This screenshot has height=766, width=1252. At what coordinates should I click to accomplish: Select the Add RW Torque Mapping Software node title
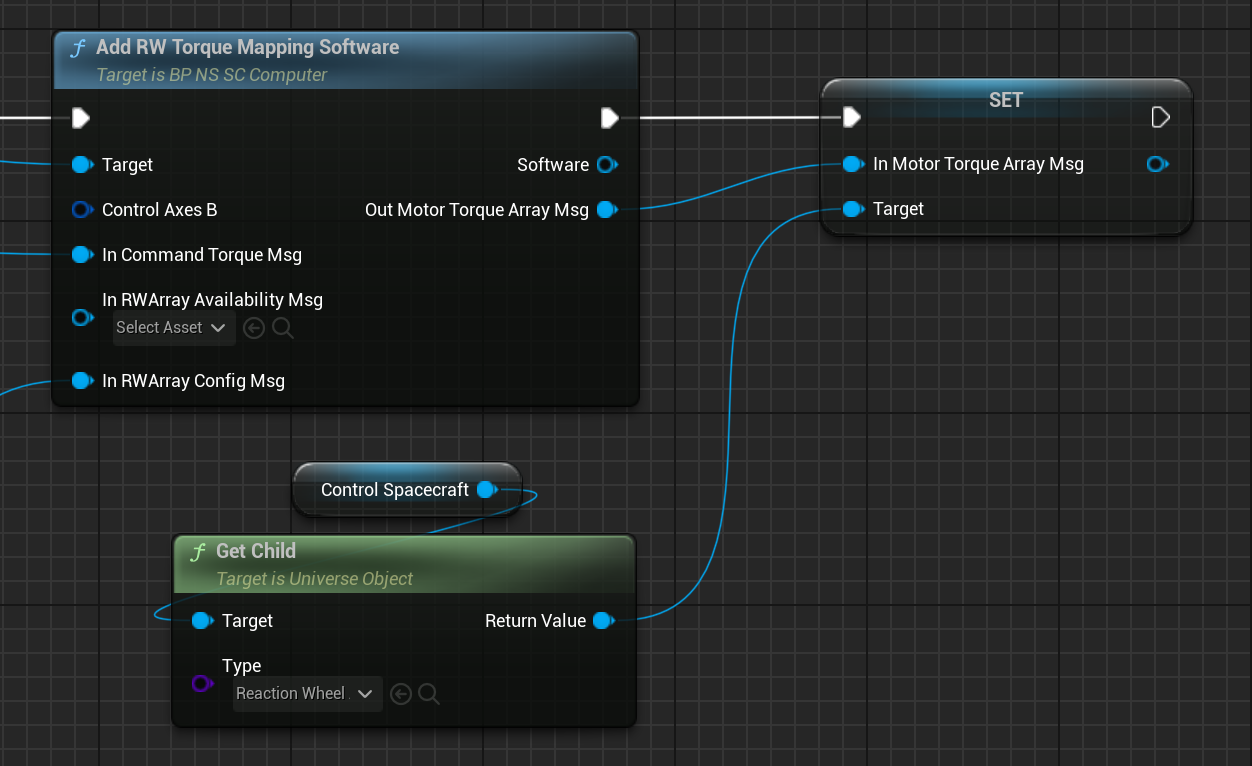click(247, 47)
